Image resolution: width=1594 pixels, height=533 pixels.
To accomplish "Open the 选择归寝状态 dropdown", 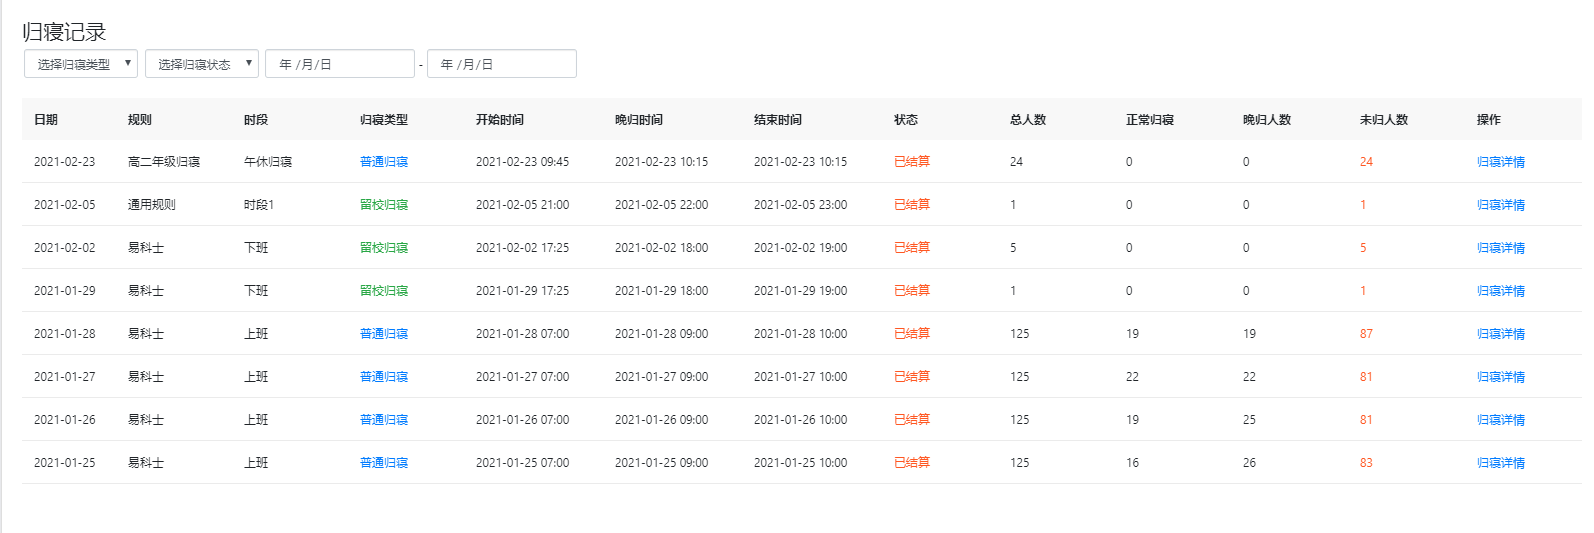I will point(202,64).
